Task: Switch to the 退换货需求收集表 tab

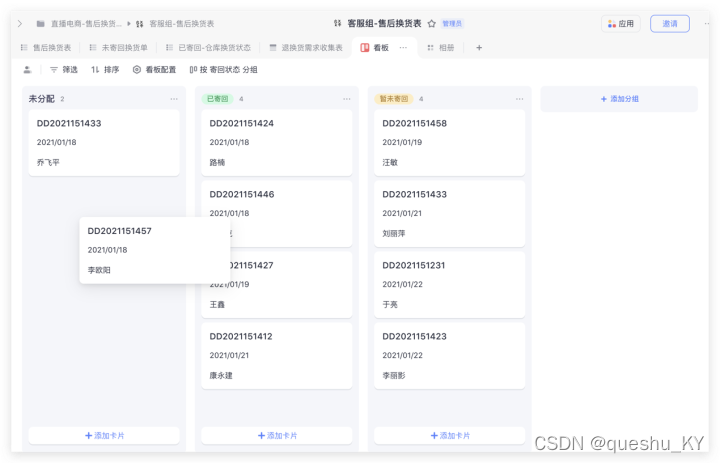Action: click(306, 48)
